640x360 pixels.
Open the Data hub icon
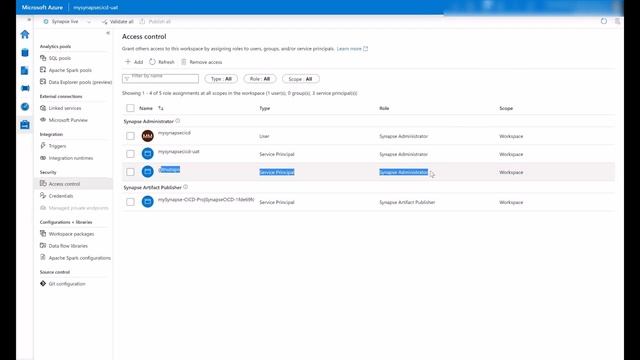pyautogui.click(x=25, y=53)
